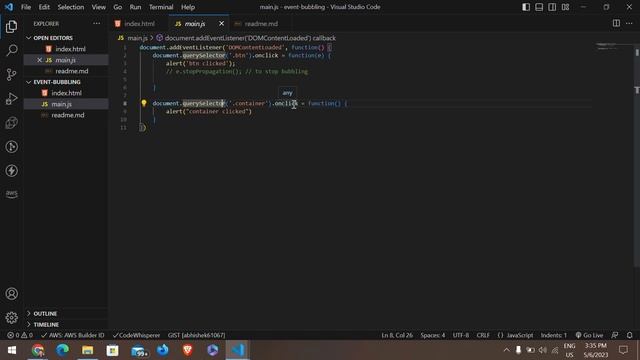Open the Help menu
Viewport: 640px width, 360px height.
(188, 7)
